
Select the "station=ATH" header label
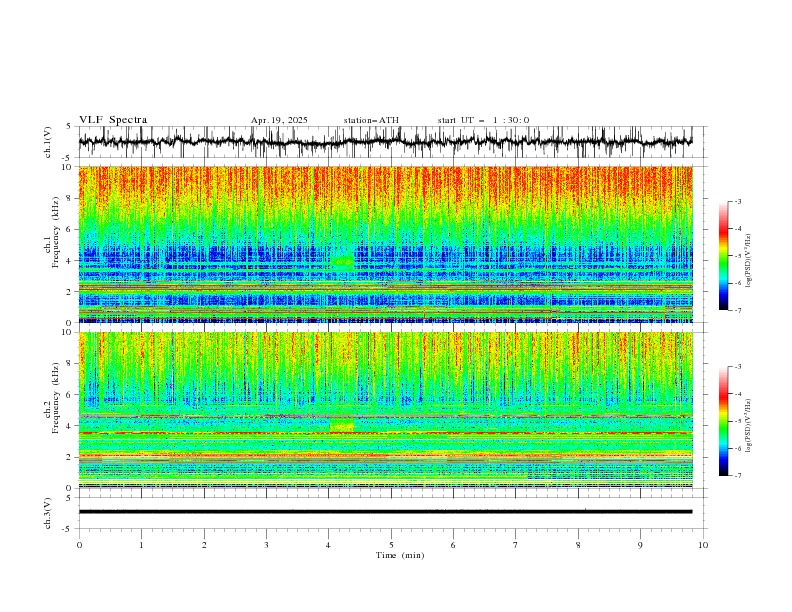tap(371, 120)
